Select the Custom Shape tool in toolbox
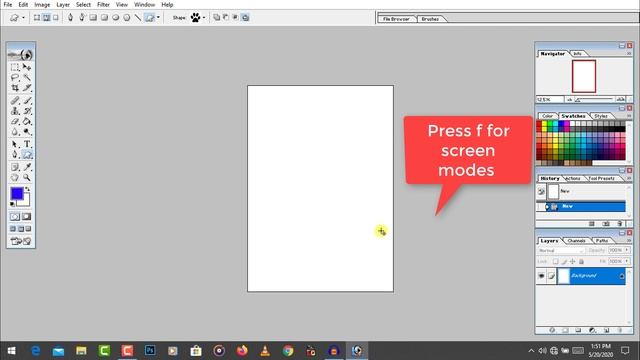The height and width of the screenshot is (360, 640). coord(27,155)
